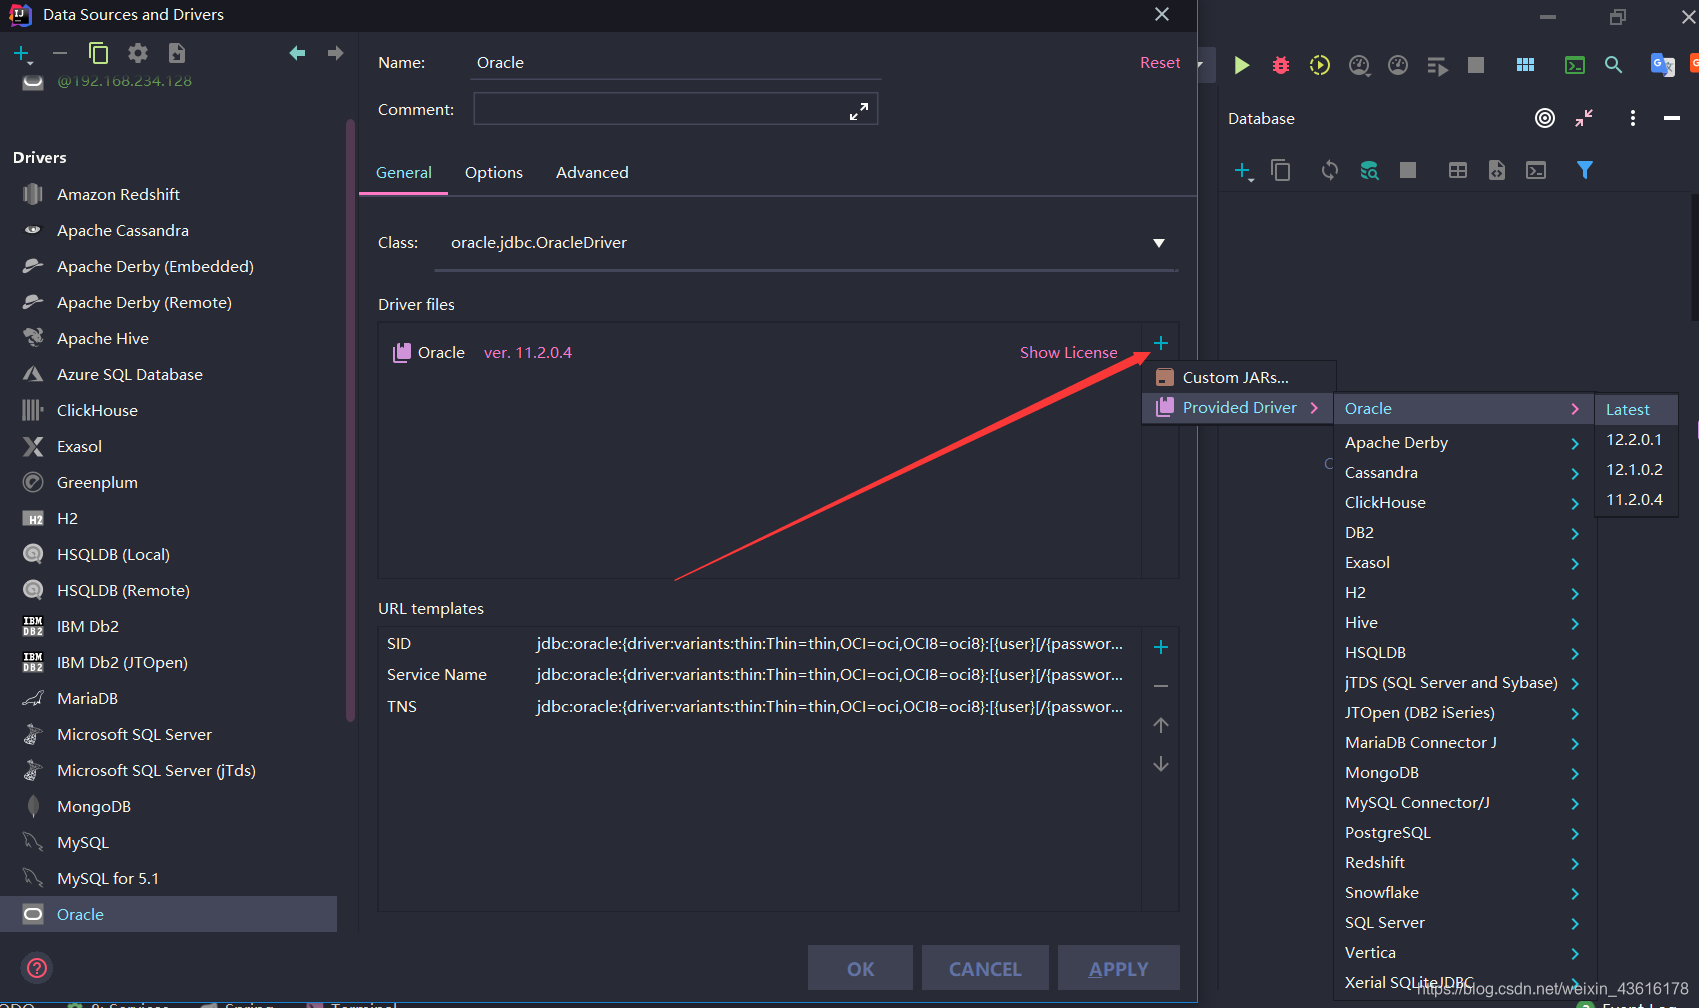Viewport: 1699px width, 1008px height.
Task: Select Latest Oracle driver version
Action: (1636, 410)
